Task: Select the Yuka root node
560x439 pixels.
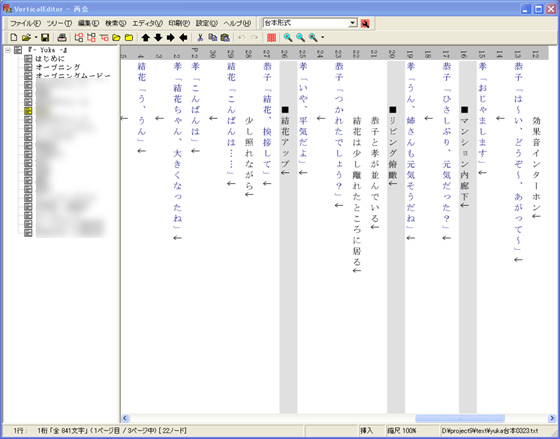Action: coord(47,50)
